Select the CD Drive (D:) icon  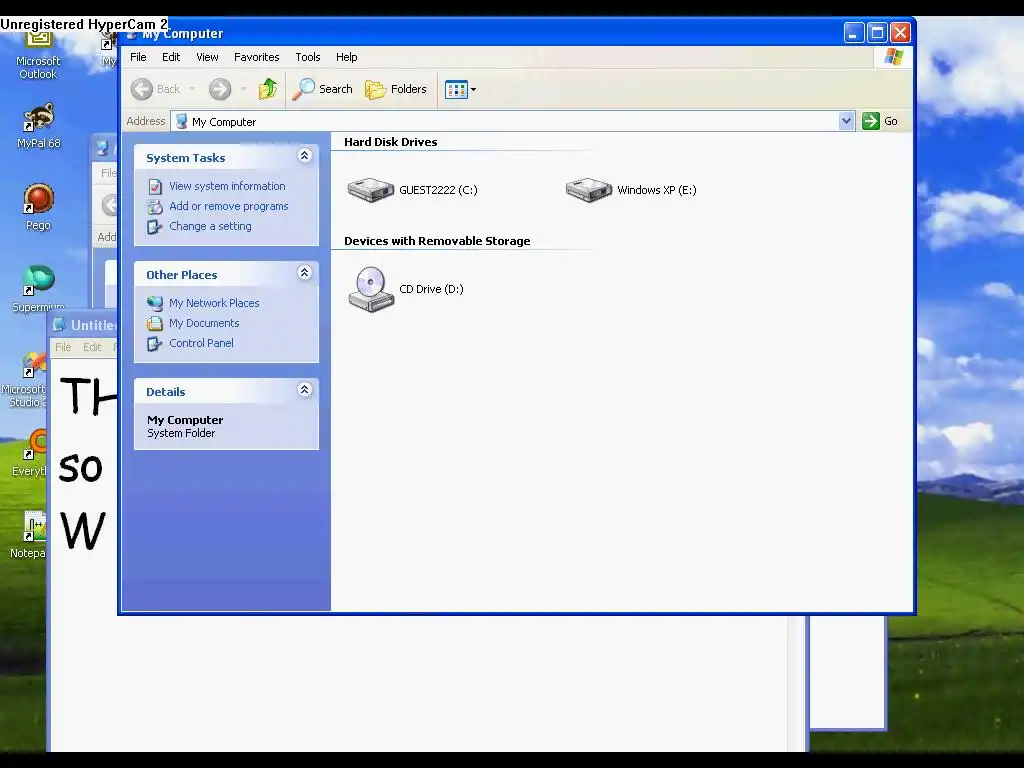(x=371, y=289)
